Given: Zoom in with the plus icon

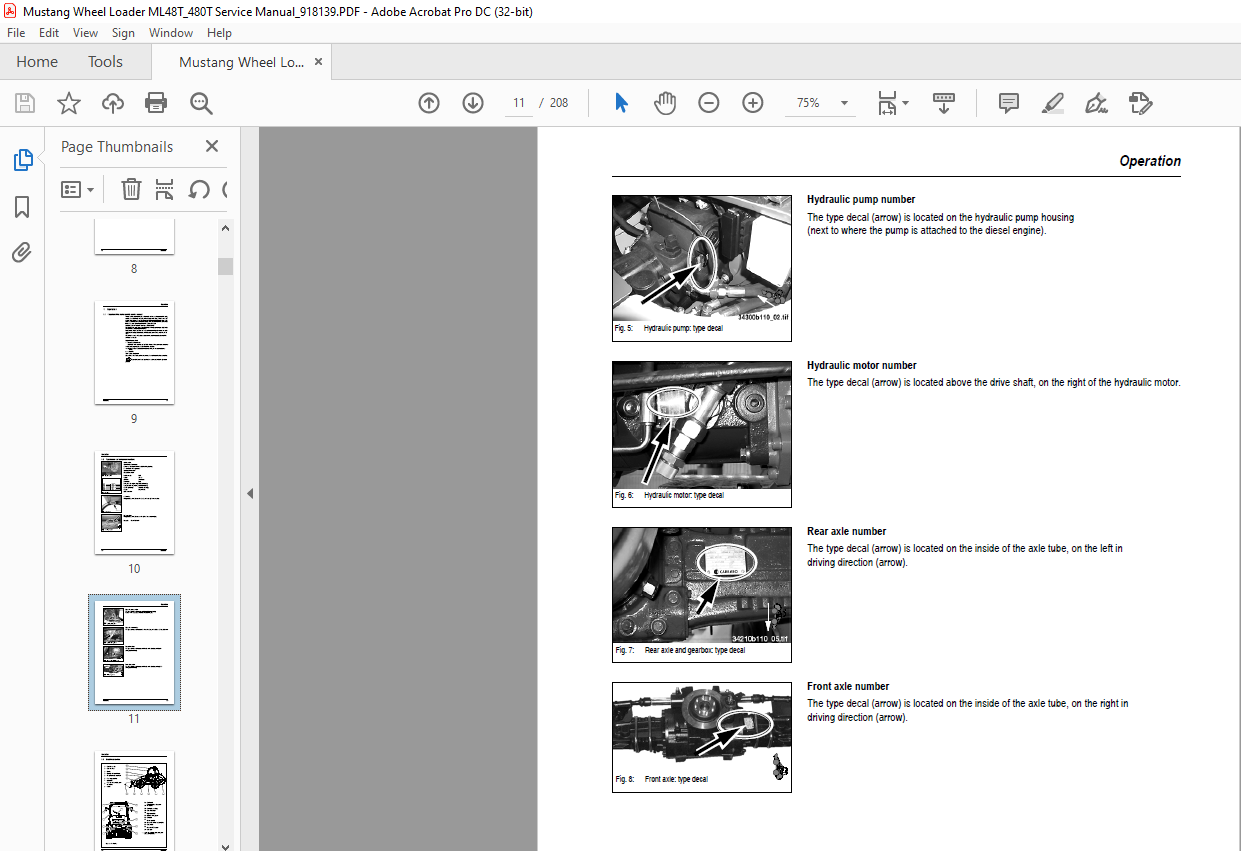Looking at the screenshot, I should (753, 103).
